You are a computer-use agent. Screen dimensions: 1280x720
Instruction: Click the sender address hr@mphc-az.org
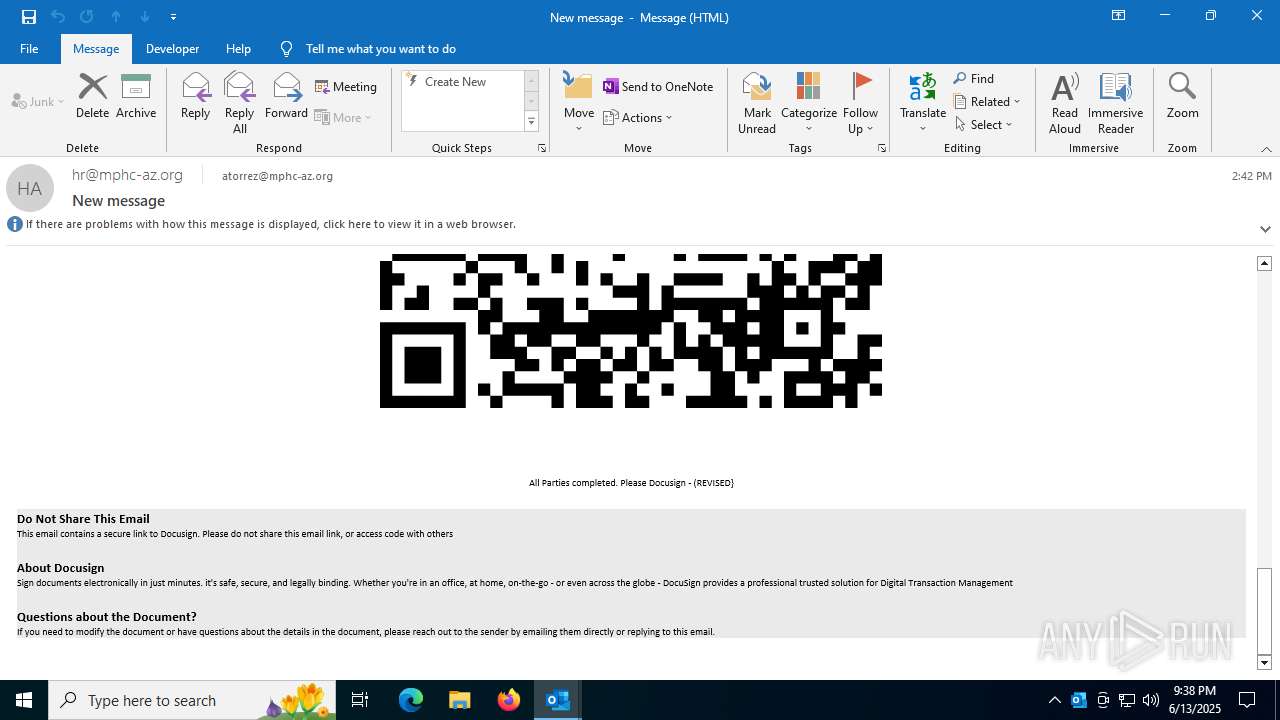tap(127, 175)
